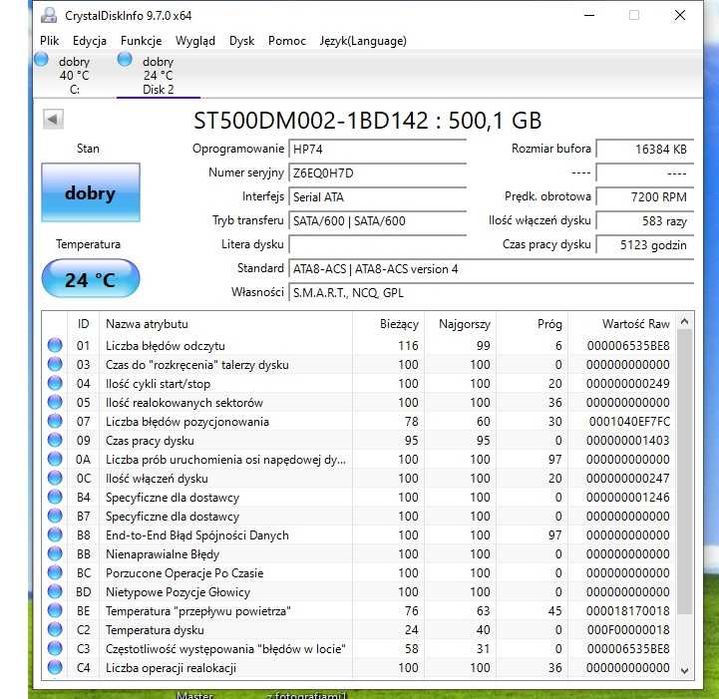Screen dimensions: 719x699
Task: Click raw value 0001040EF7FC
Action: pyautogui.click(x=629, y=421)
